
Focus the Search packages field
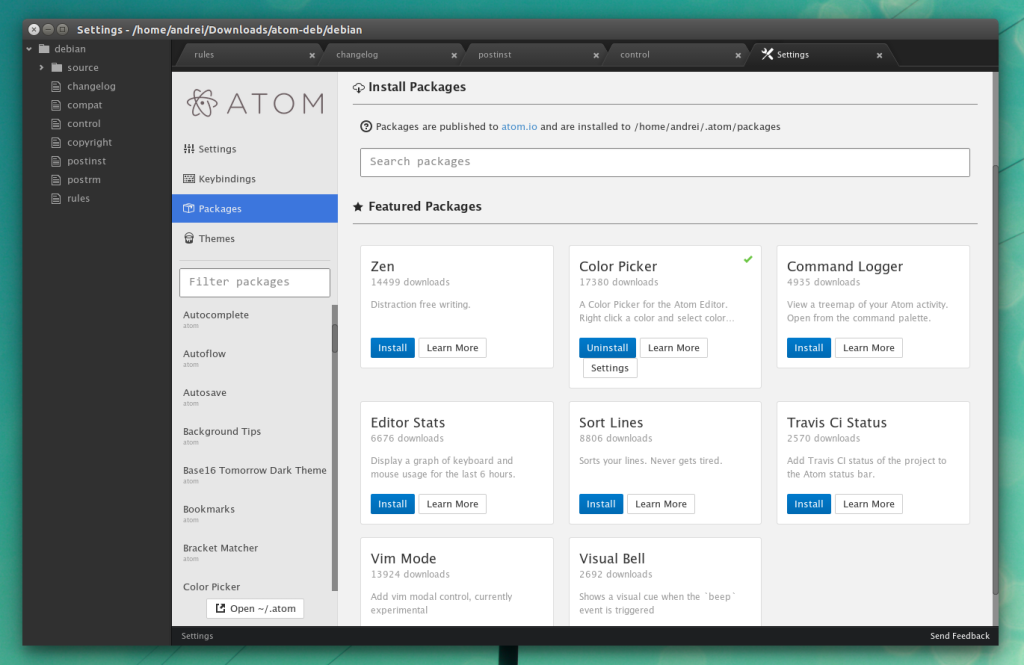click(665, 162)
